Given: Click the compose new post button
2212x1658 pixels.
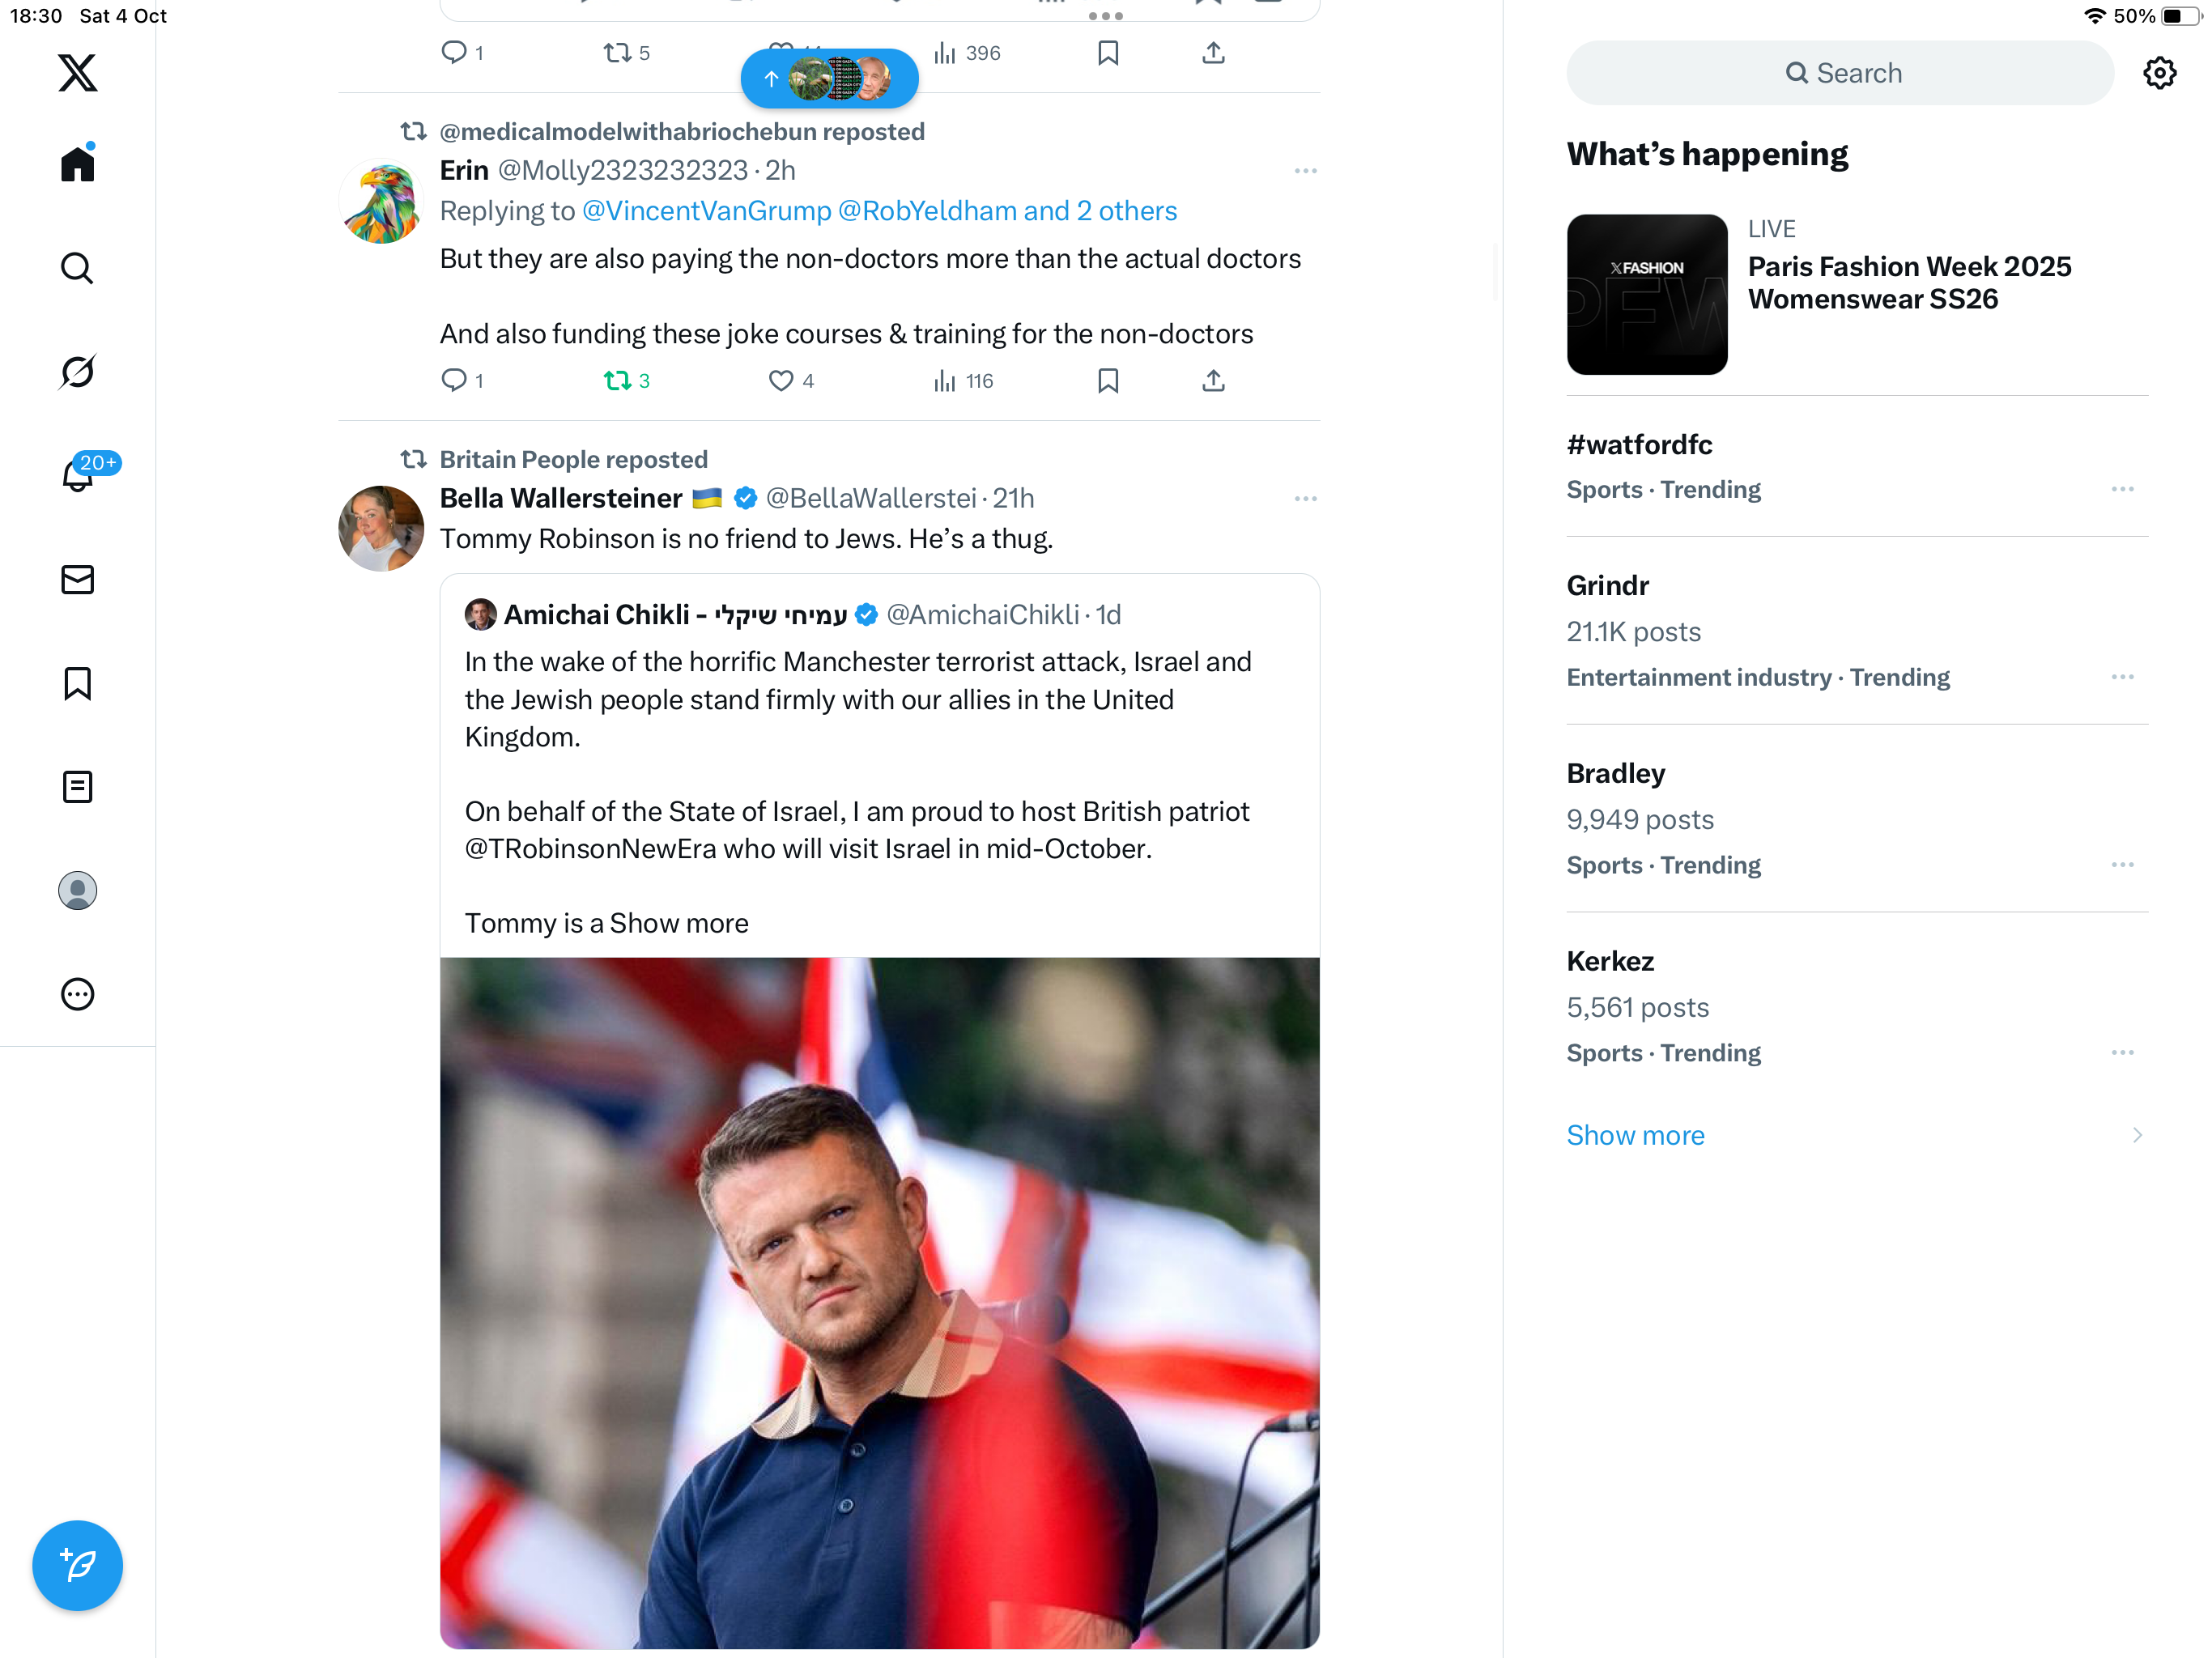Looking at the screenshot, I should pyautogui.click(x=77, y=1565).
